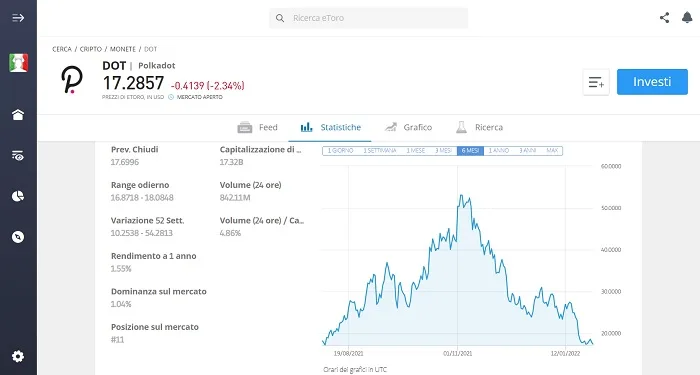Image resolution: width=700 pixels, height=375 pixels.
Task: Open the Settings gear icon
Action: tap(18, 356)
